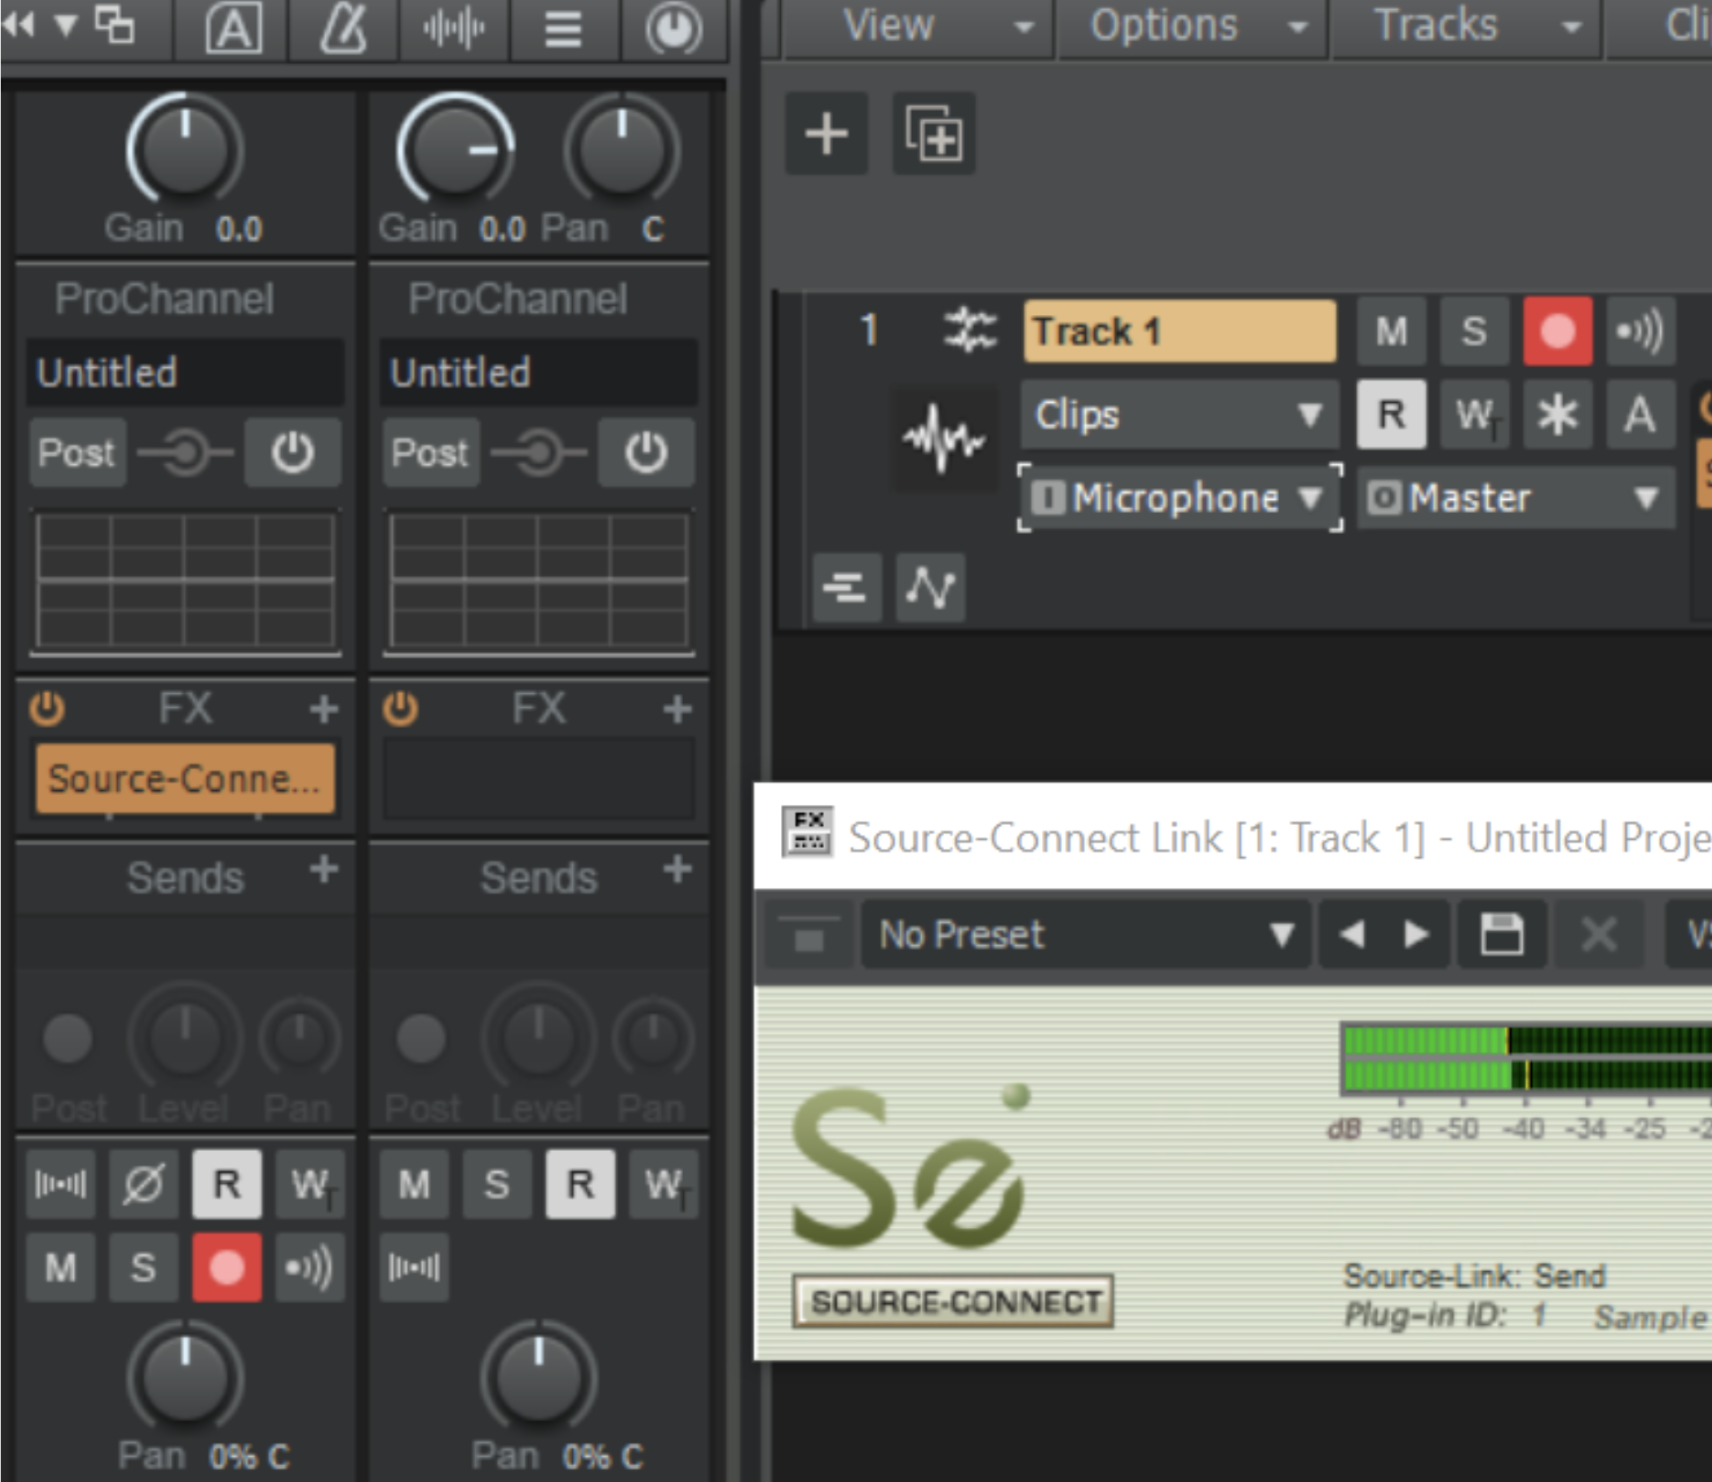The height and width of the screenshot is (1482, 1712).
Task: Click the Track 1 freeze snowflake icon
Action: 1557,414
